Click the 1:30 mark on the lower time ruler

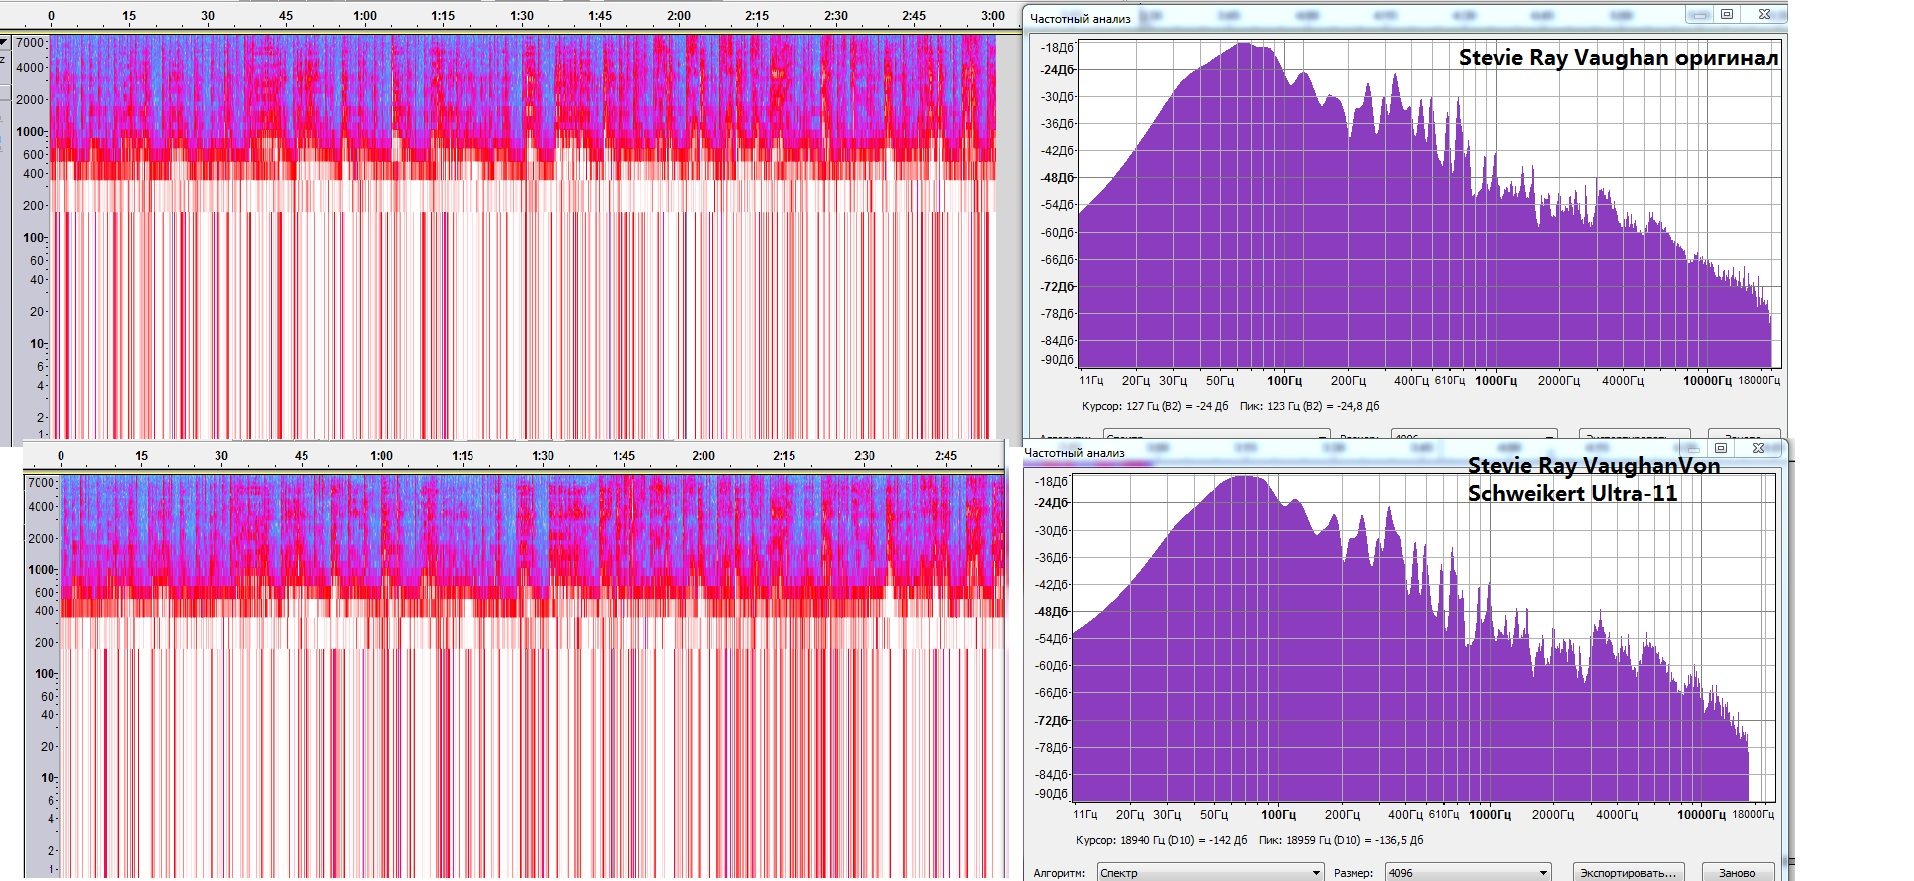pos(542,455)
